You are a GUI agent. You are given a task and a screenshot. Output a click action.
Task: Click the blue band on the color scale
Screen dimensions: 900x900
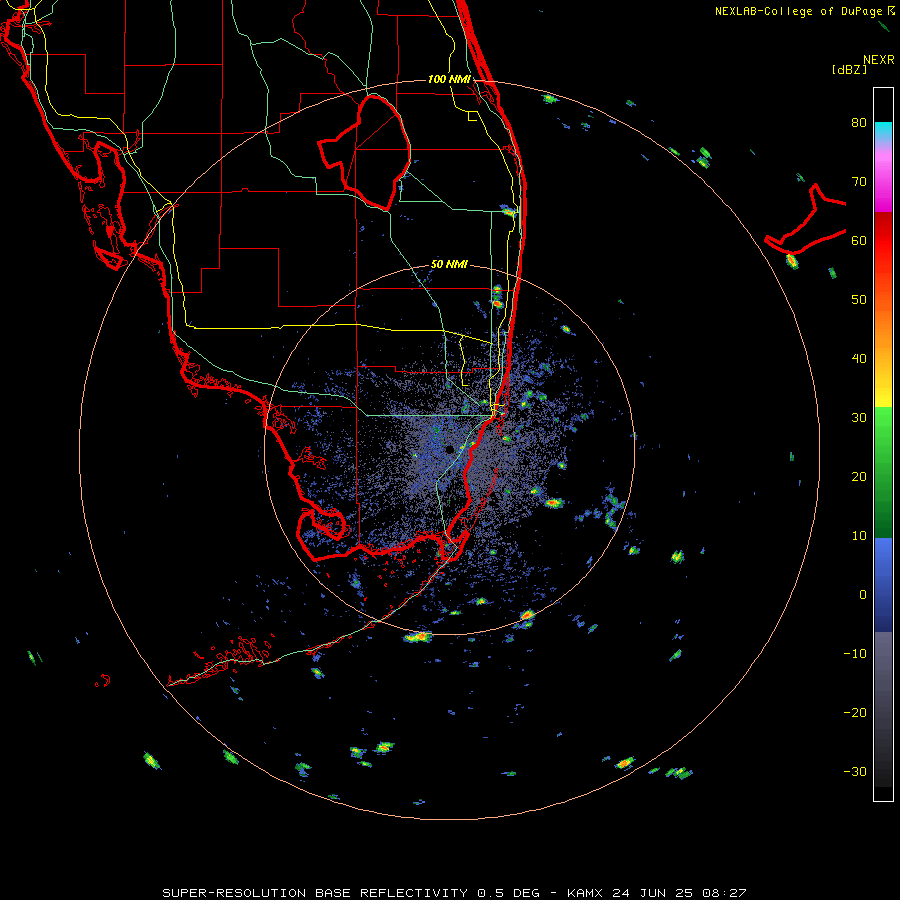tap(883, 585)
